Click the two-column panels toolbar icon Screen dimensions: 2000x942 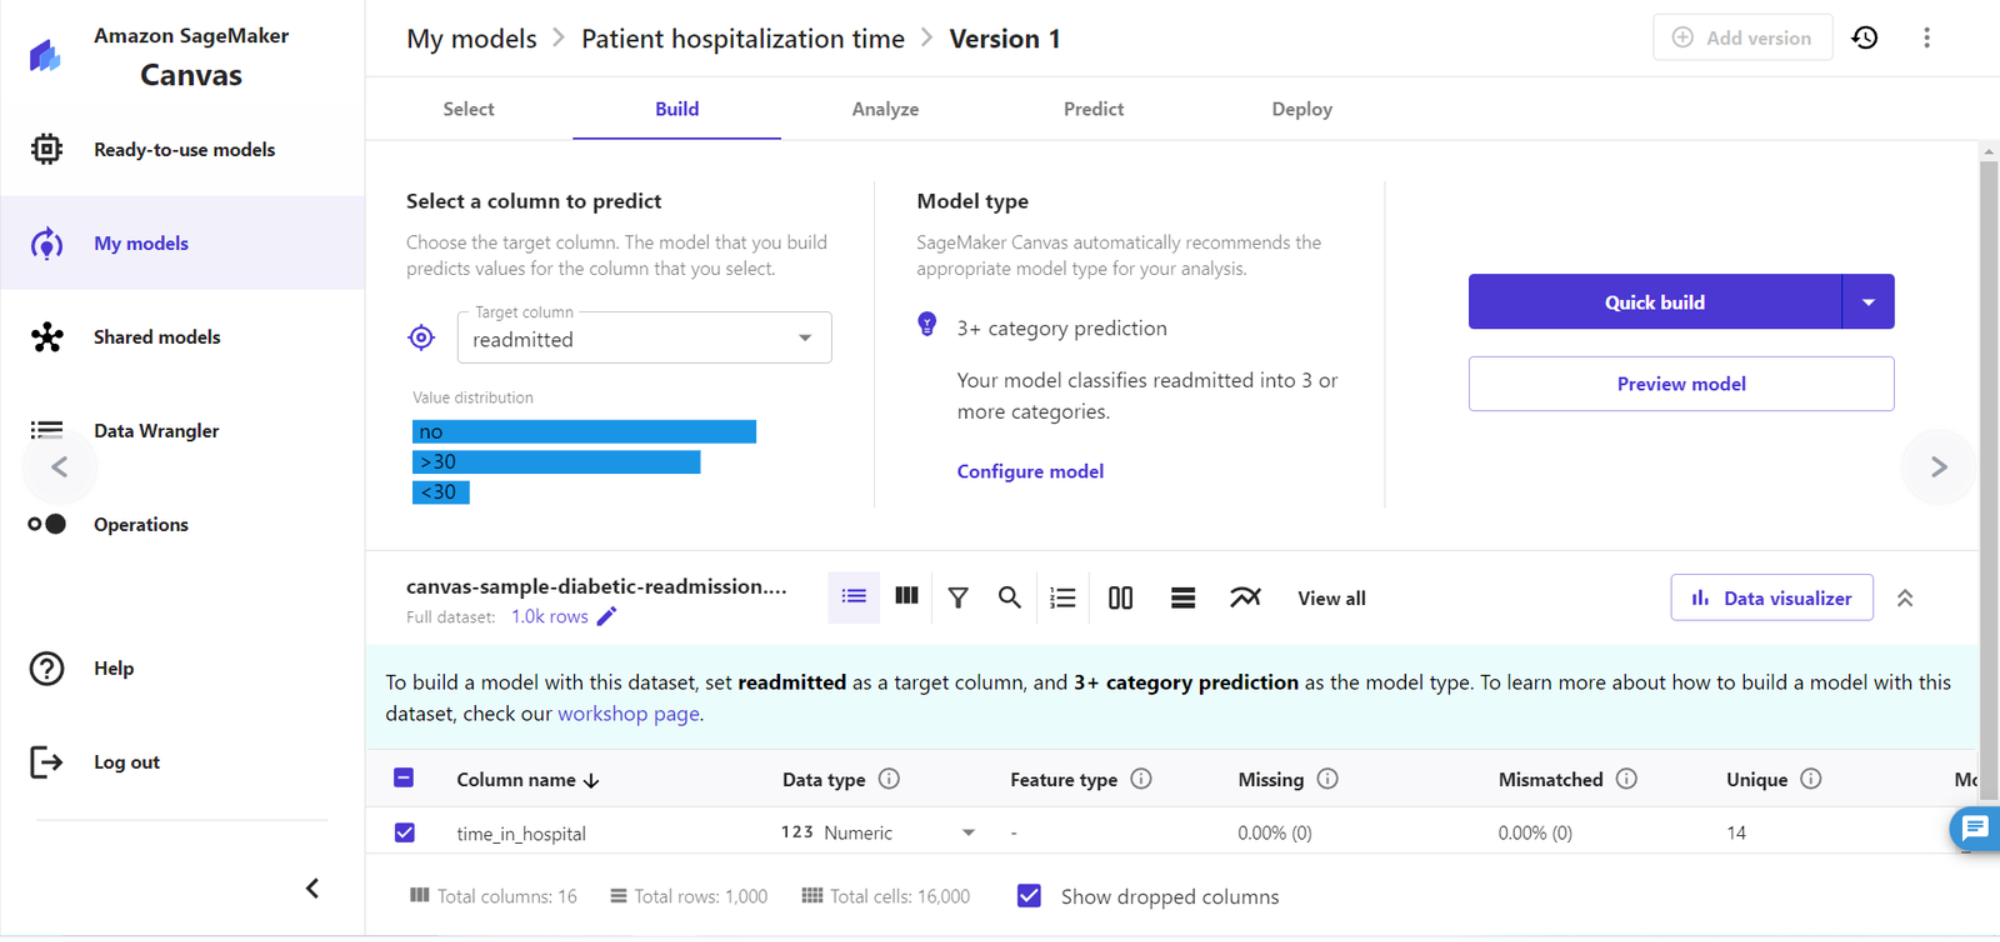point(1121,598)
